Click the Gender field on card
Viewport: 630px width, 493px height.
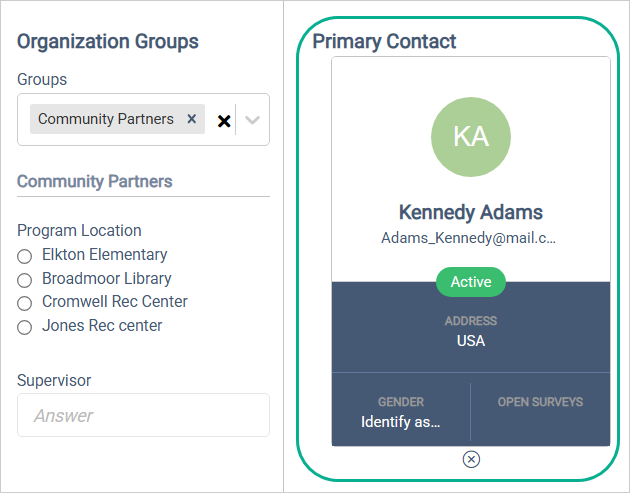[x=401, y=412]
